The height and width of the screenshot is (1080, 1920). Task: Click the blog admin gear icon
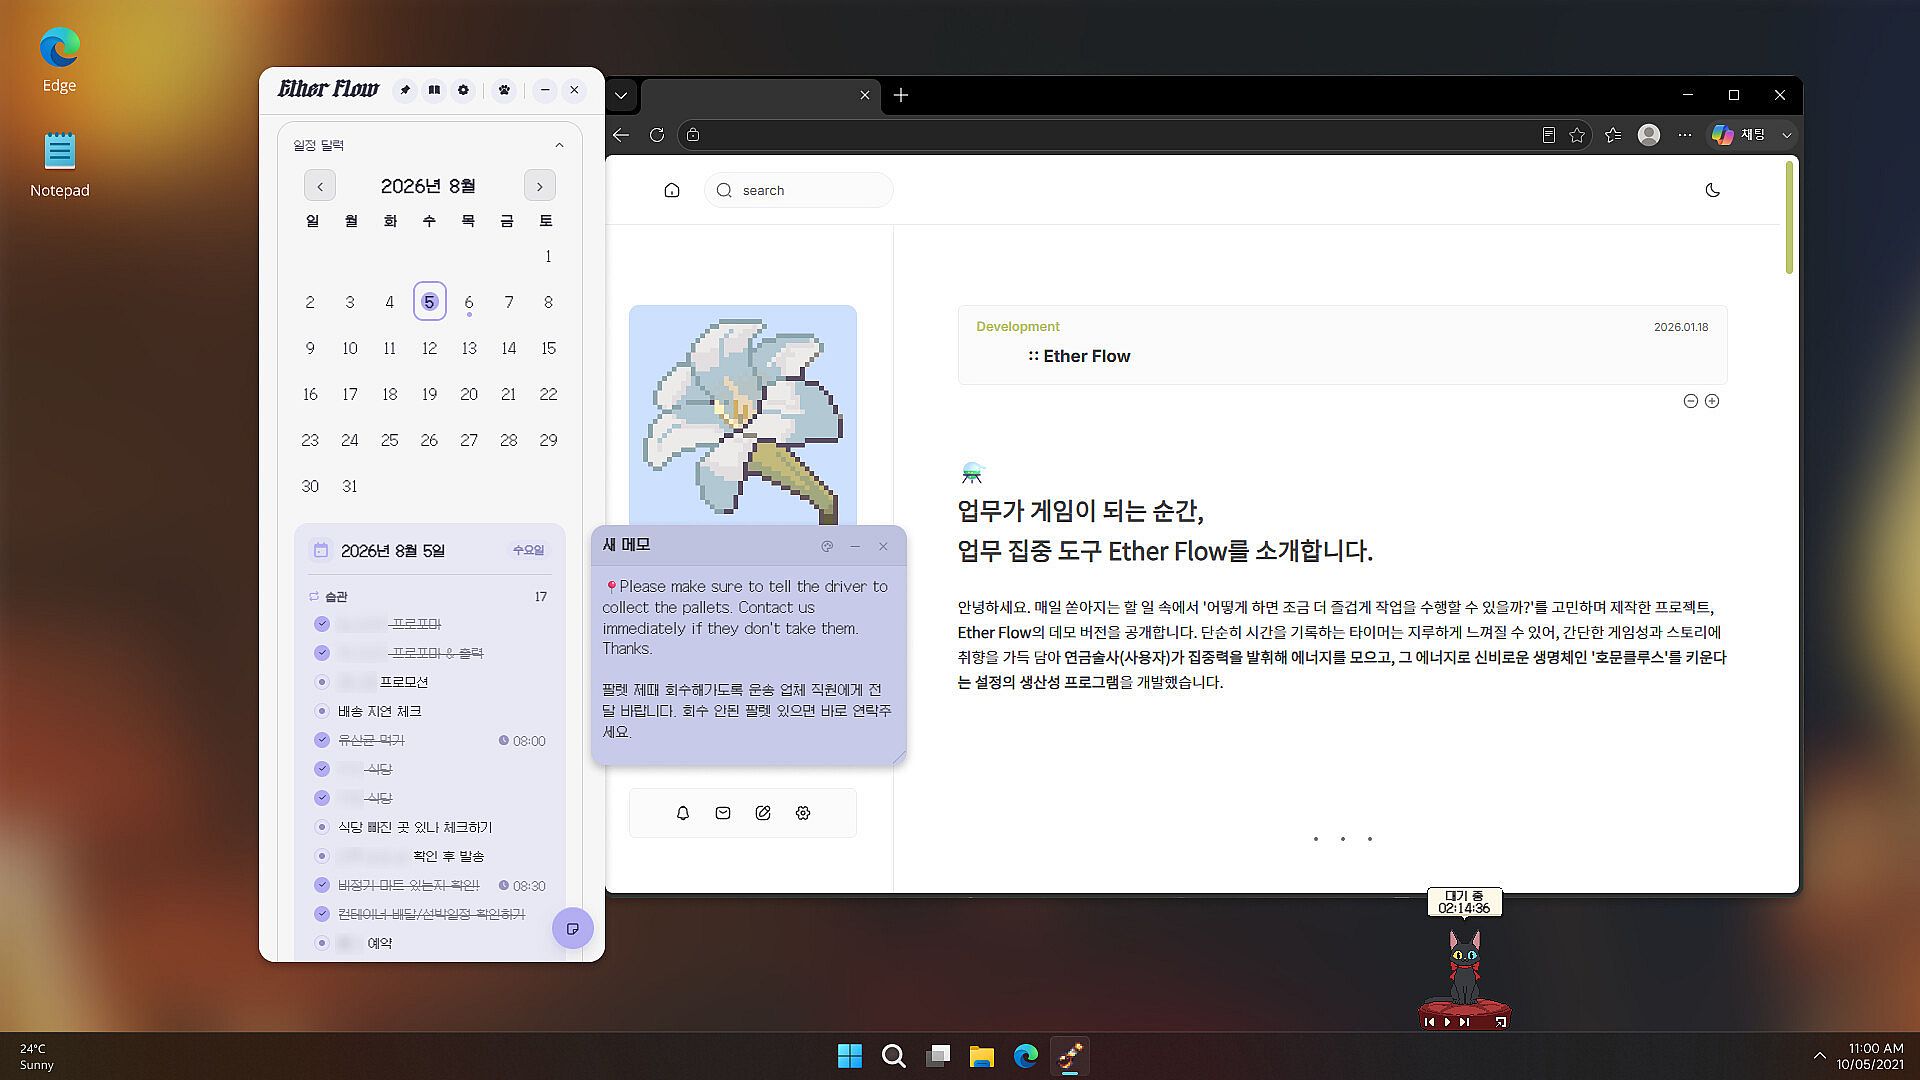(x=803, y=813)
